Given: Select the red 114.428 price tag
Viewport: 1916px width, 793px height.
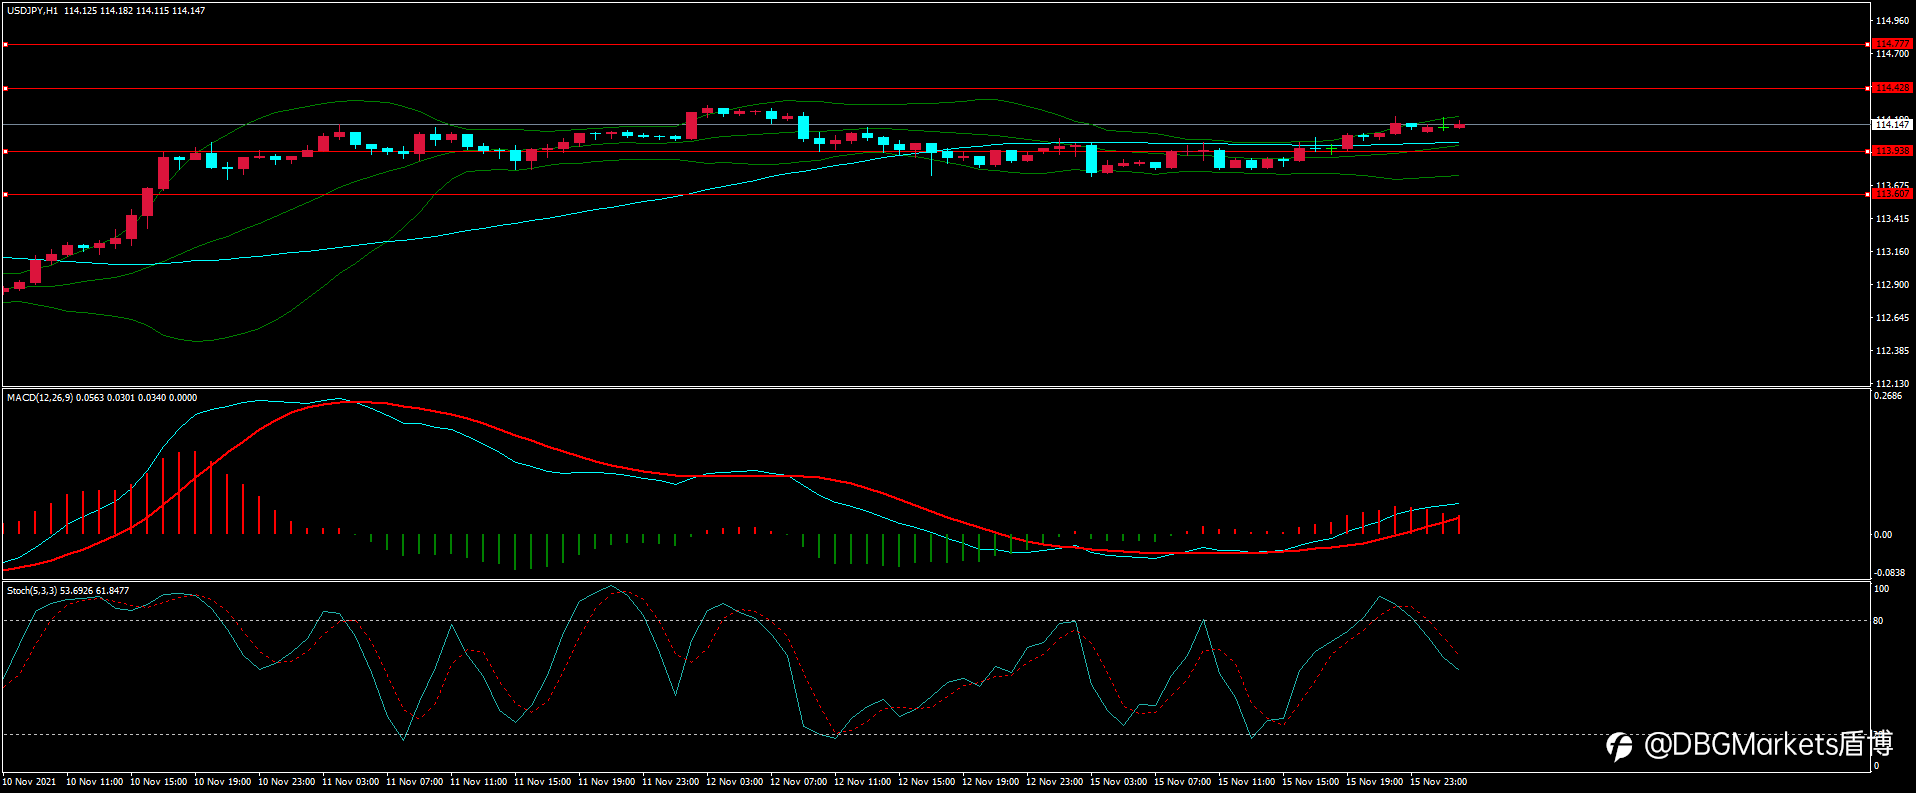Looking at the screenshot, I should point(1892,88).
